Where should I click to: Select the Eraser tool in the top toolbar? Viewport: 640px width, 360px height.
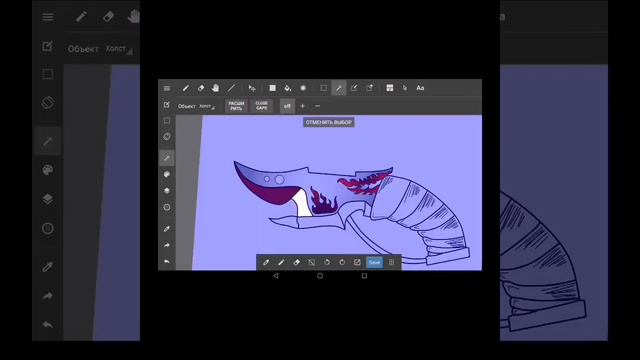click(201, 88)
